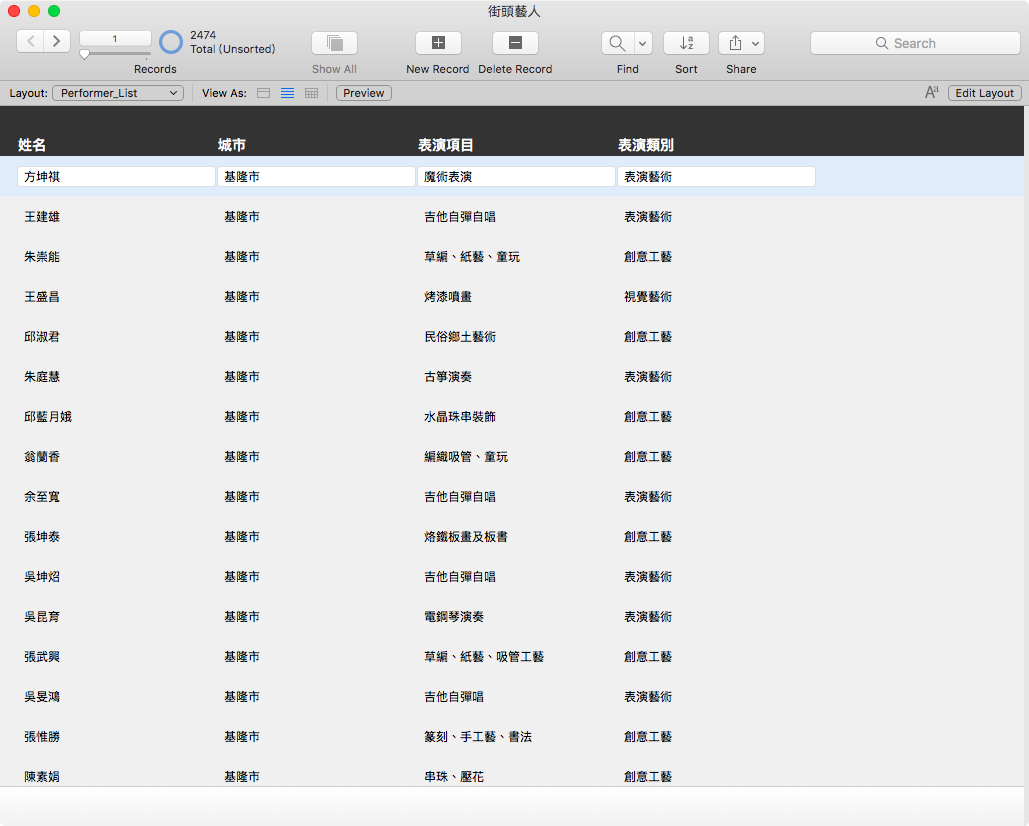Select the name 張坤泰
This screenshot has width=1029, height=826.
[x=42, y=537]
